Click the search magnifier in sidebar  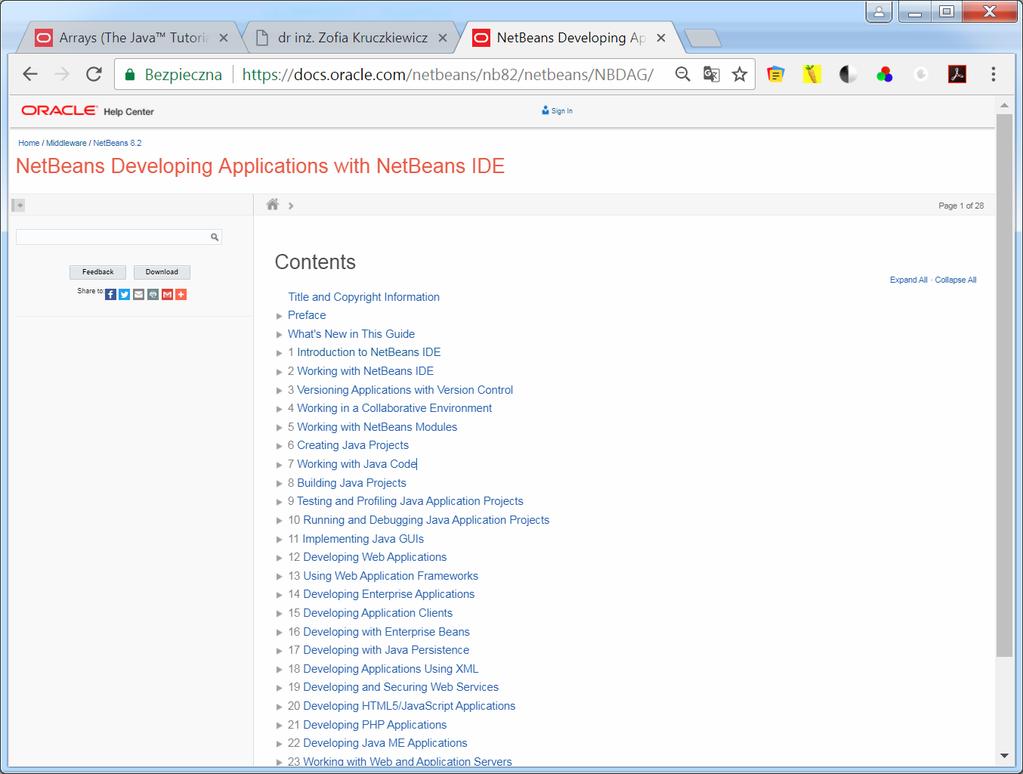[x=215, y=237]
